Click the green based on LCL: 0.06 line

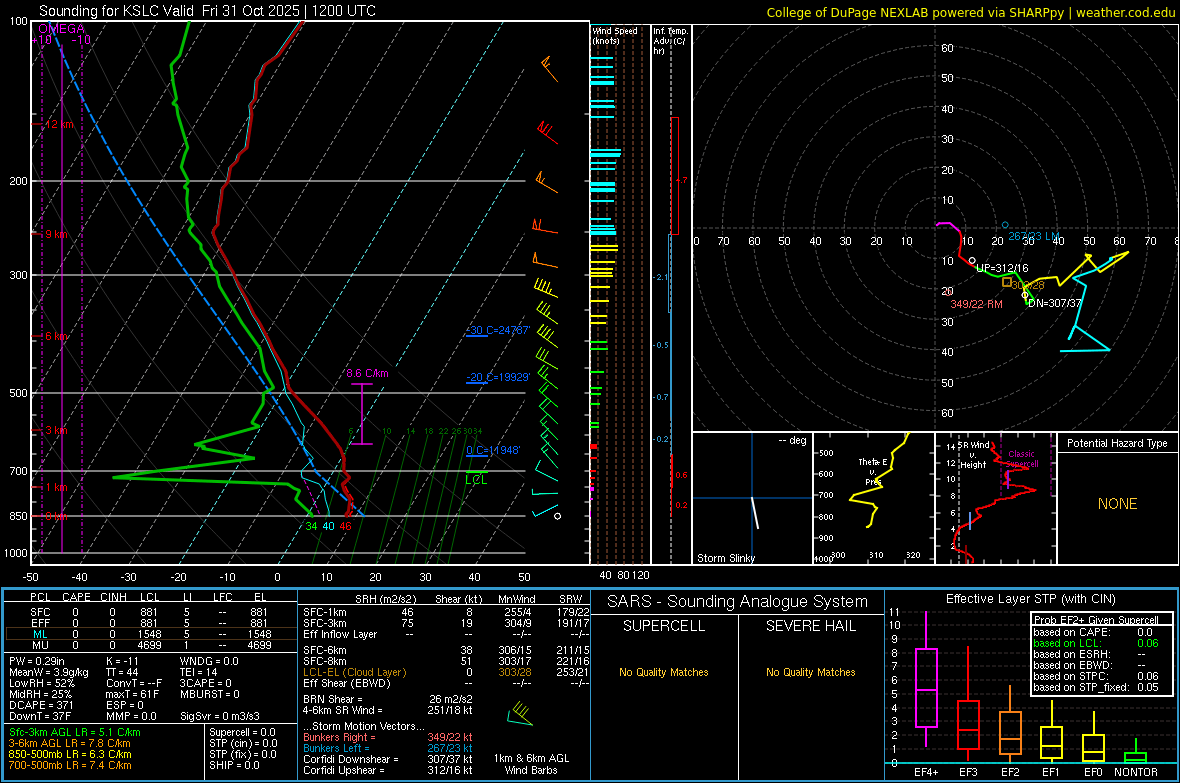pyautogui.click(x=1096, y=643)
